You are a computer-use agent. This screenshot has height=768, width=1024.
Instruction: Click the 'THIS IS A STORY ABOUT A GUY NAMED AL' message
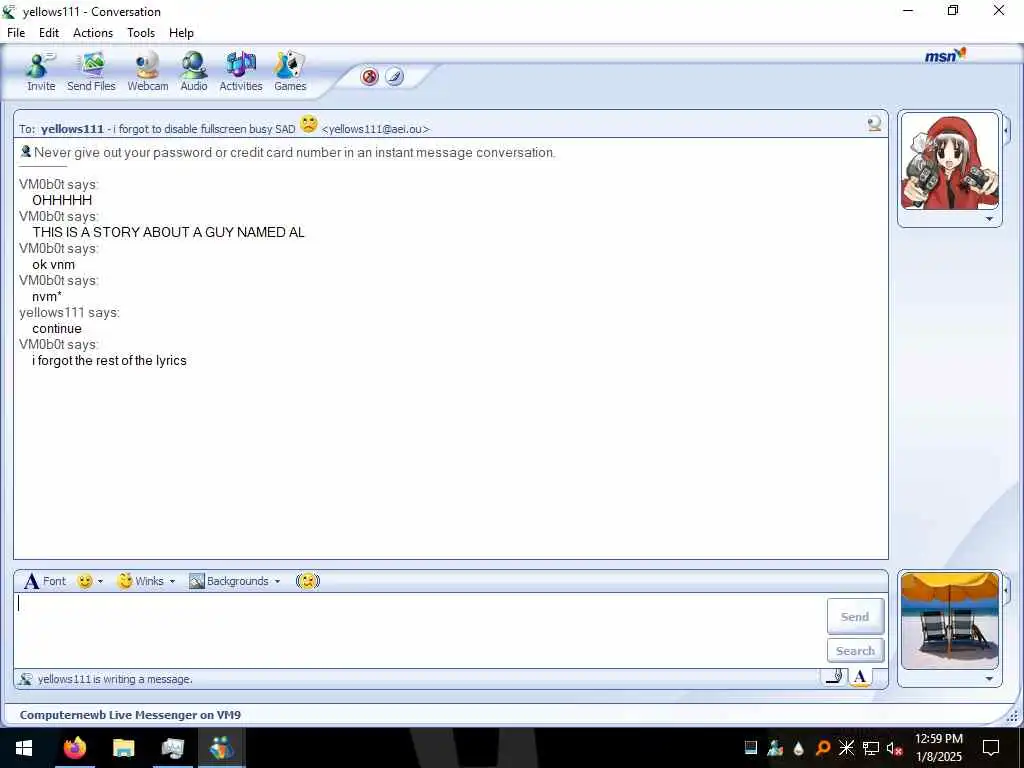(168, 232)
